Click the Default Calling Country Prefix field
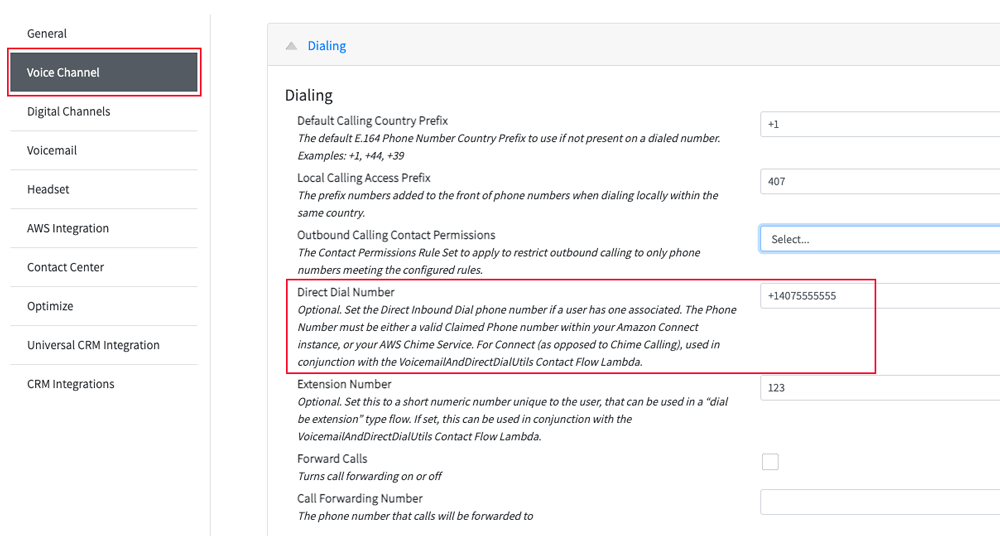Image resolution: width=1000 pixels, height=536 pixels. pos(880,124)
